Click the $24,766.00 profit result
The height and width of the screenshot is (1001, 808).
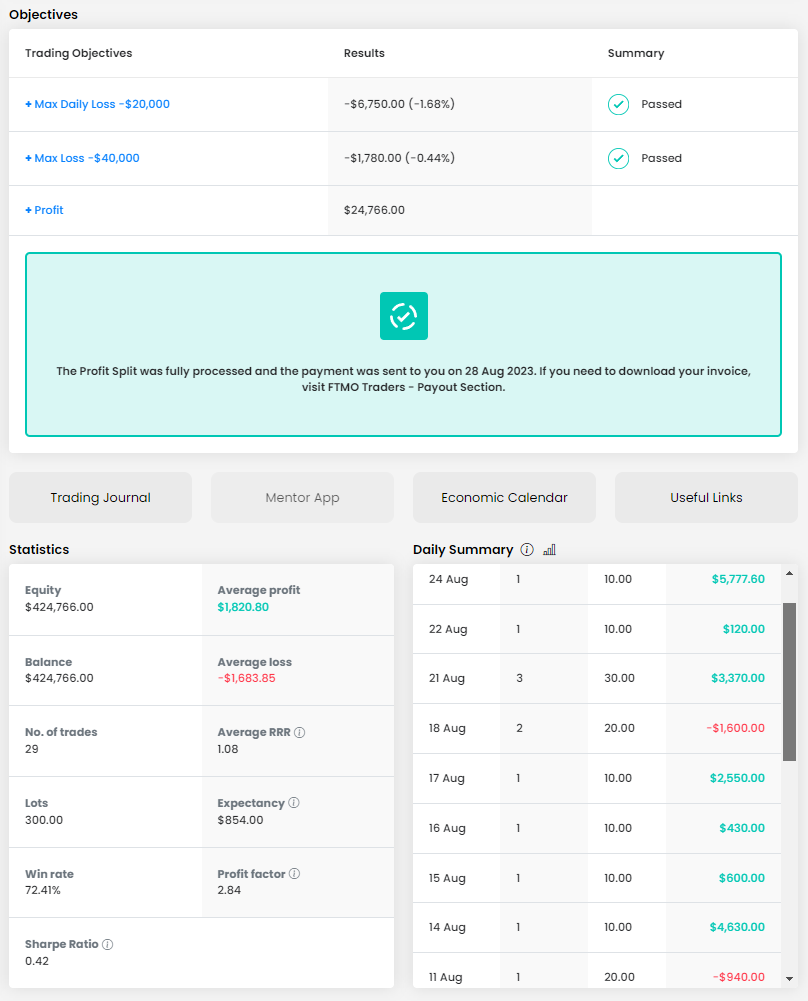[374, 210]
